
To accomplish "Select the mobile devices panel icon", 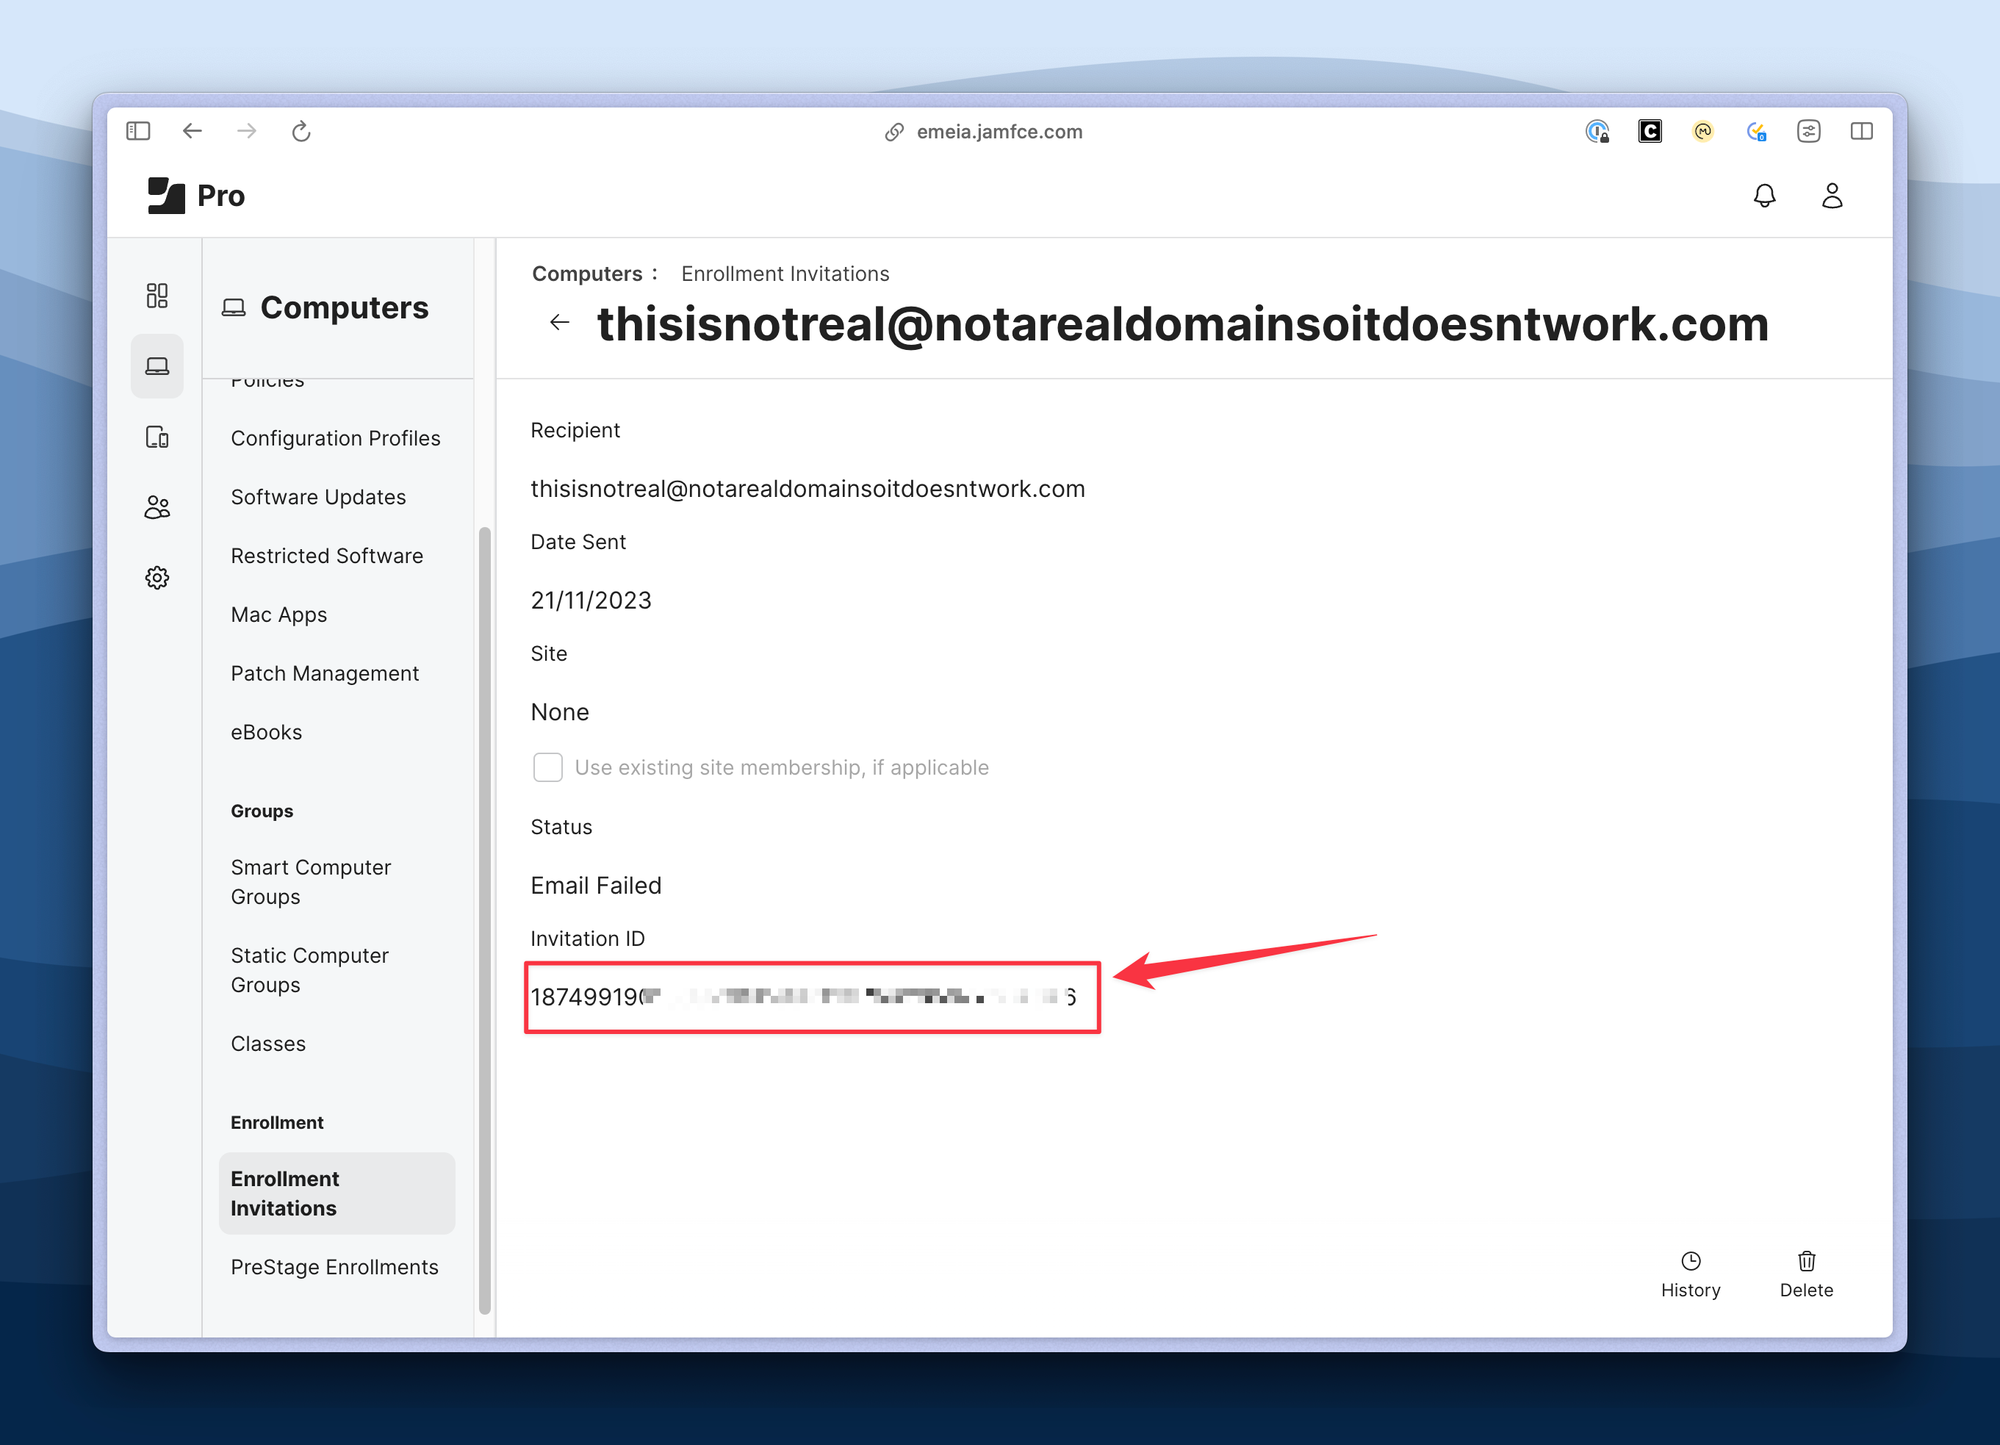I will pyautogui.click(x=155, y=436).
